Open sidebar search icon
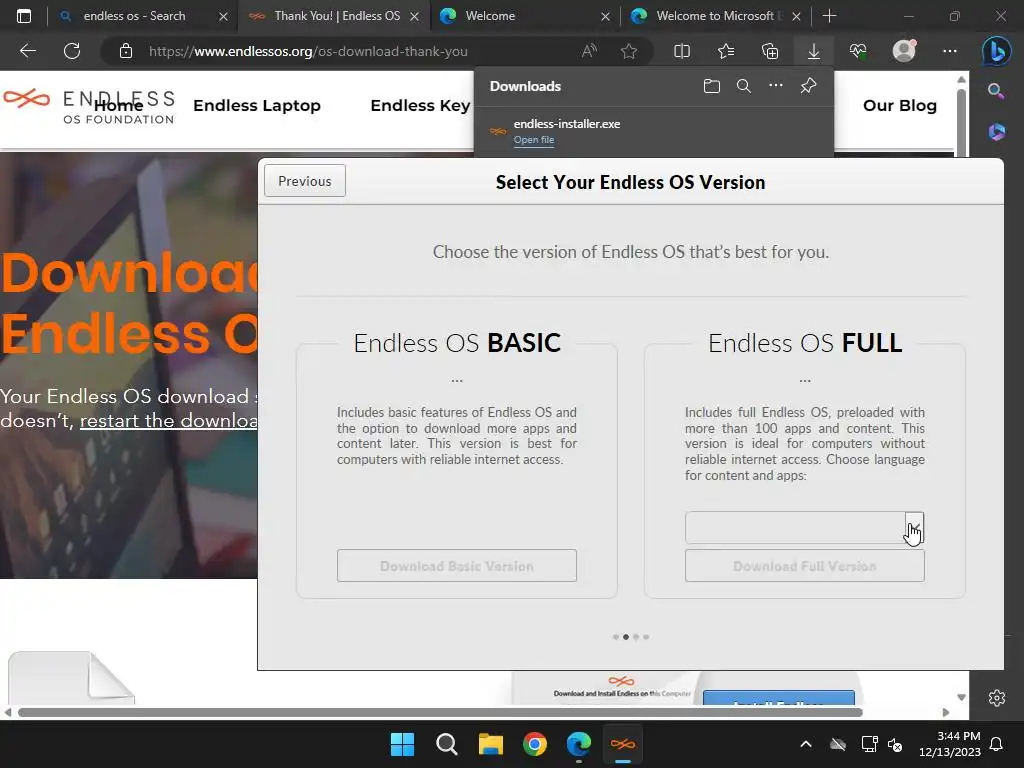 click(x=996, y=91)
